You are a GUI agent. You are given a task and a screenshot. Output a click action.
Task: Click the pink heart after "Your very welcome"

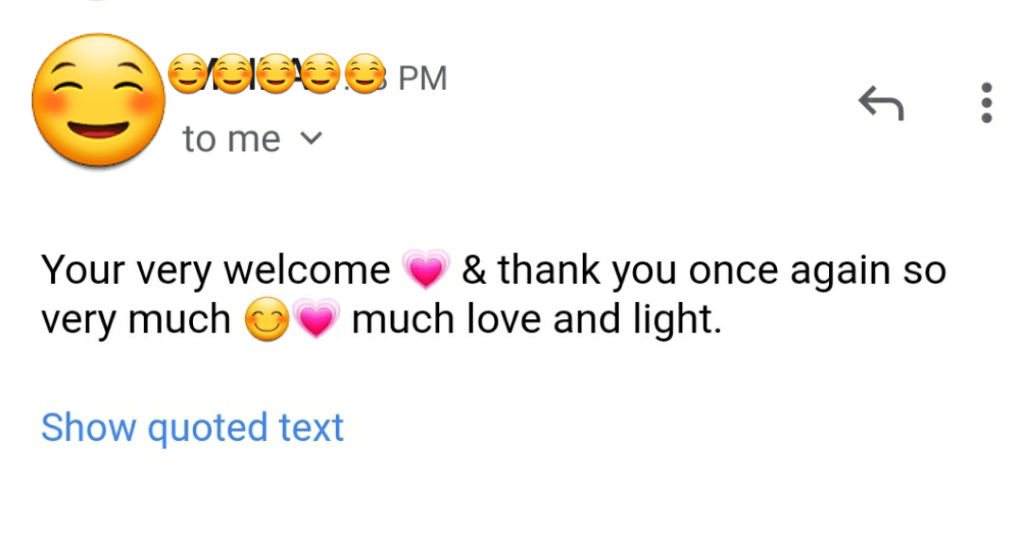tap(426, 270)
